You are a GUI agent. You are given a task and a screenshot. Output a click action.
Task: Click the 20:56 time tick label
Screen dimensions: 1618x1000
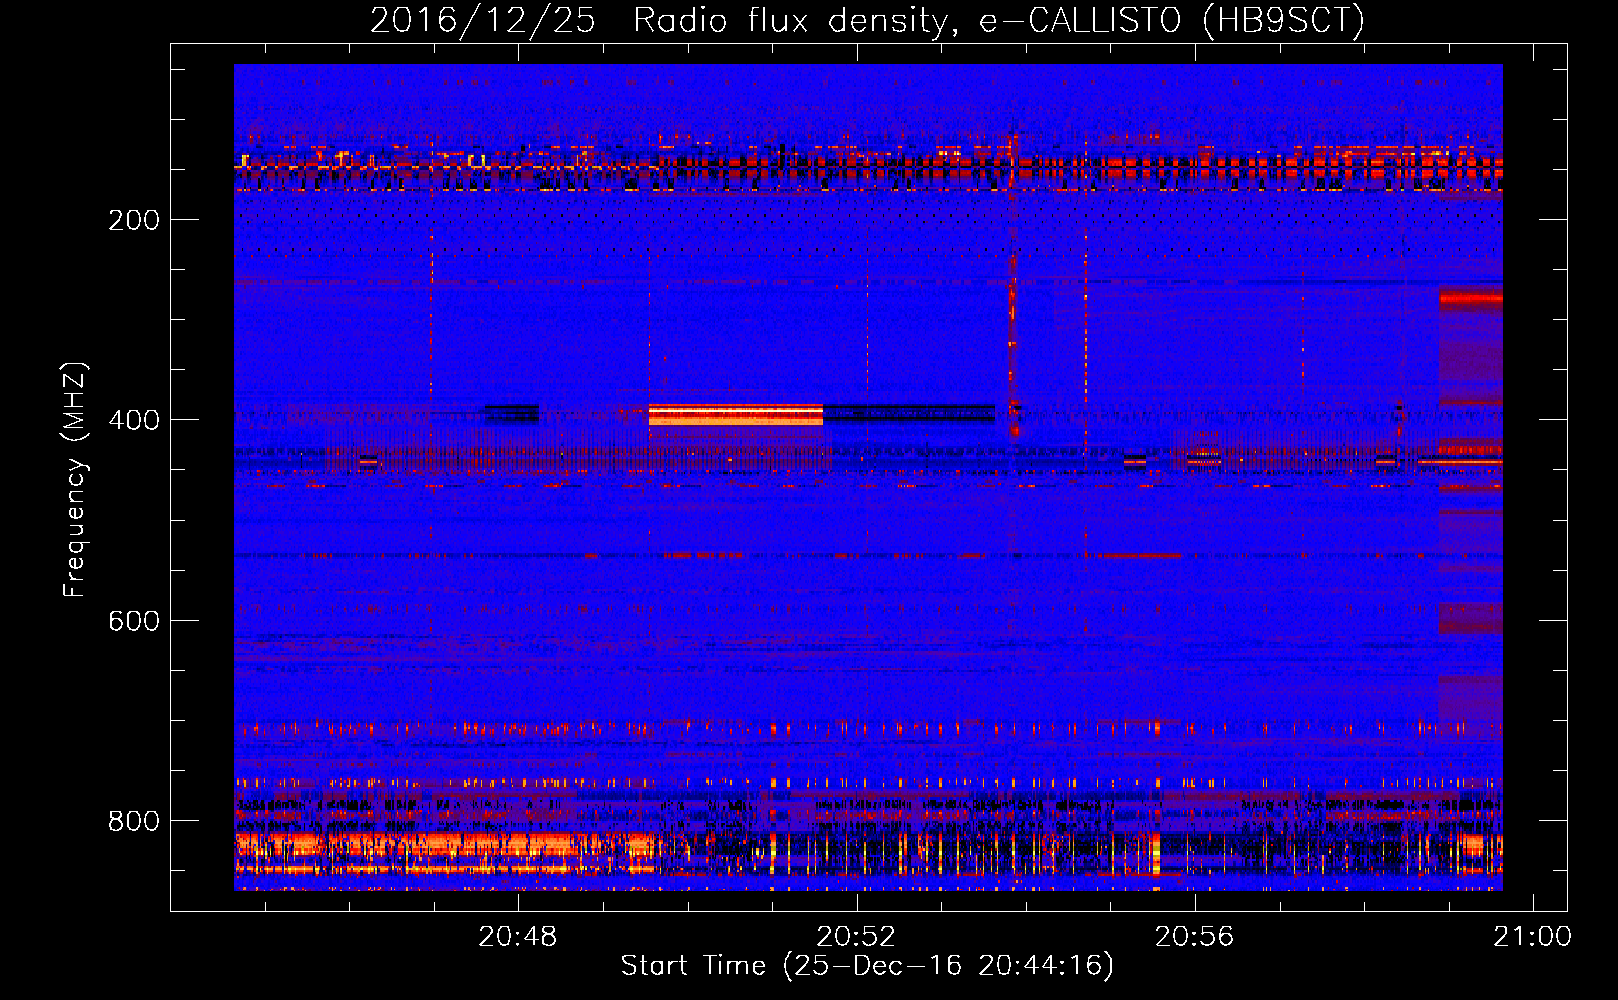click(x=1194, y=937)
